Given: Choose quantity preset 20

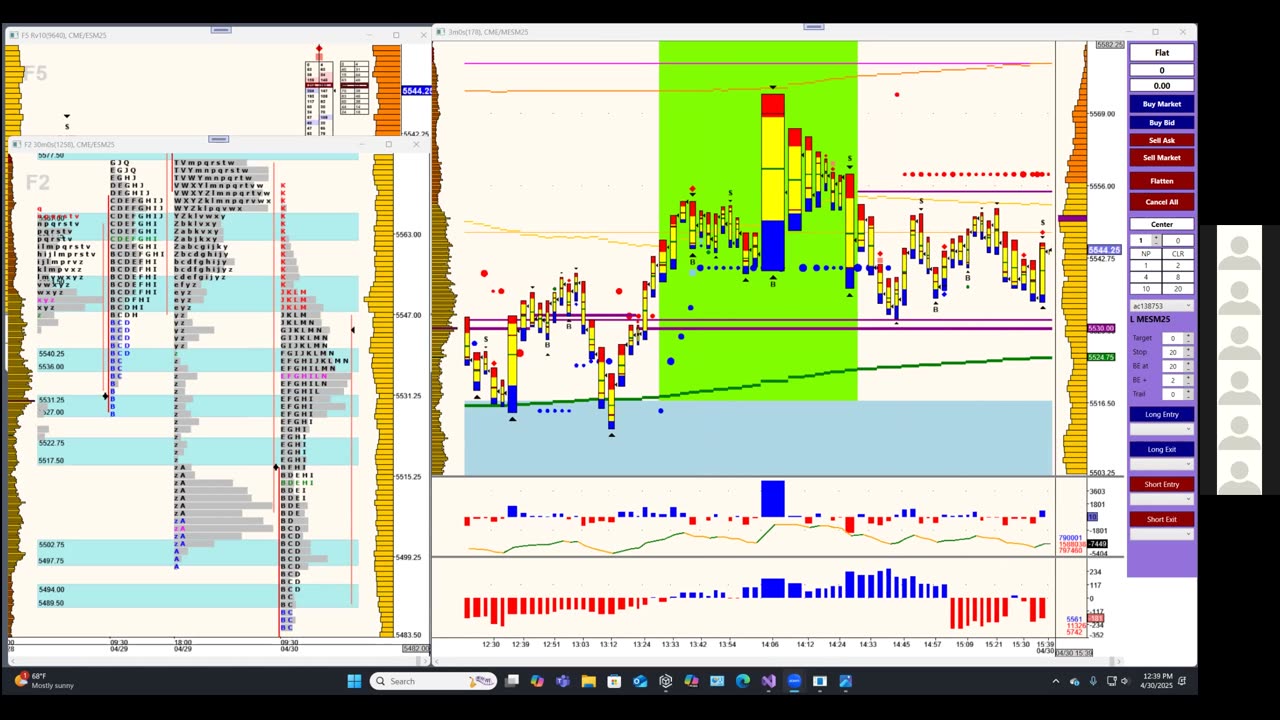Looking at the screenshot, I should point(1178,288).
